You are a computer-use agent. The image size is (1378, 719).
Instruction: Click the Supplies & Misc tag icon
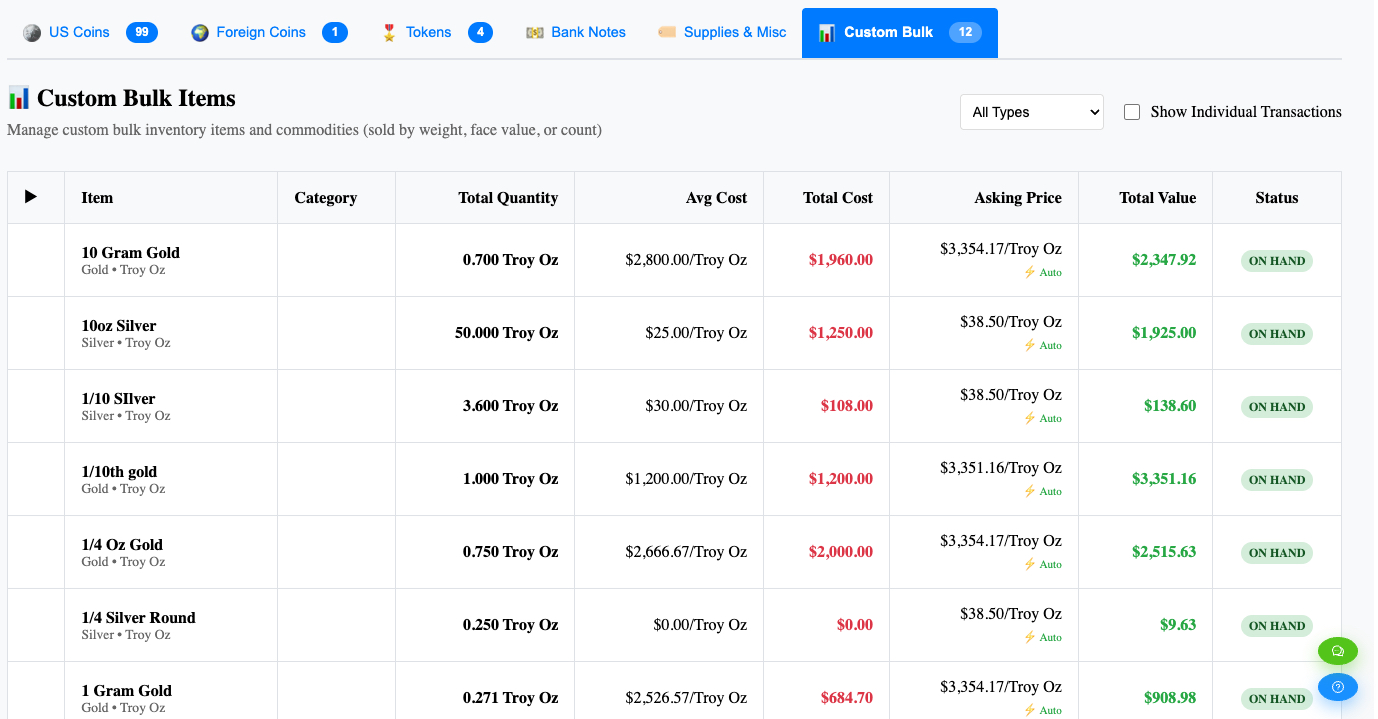(667, 32)
